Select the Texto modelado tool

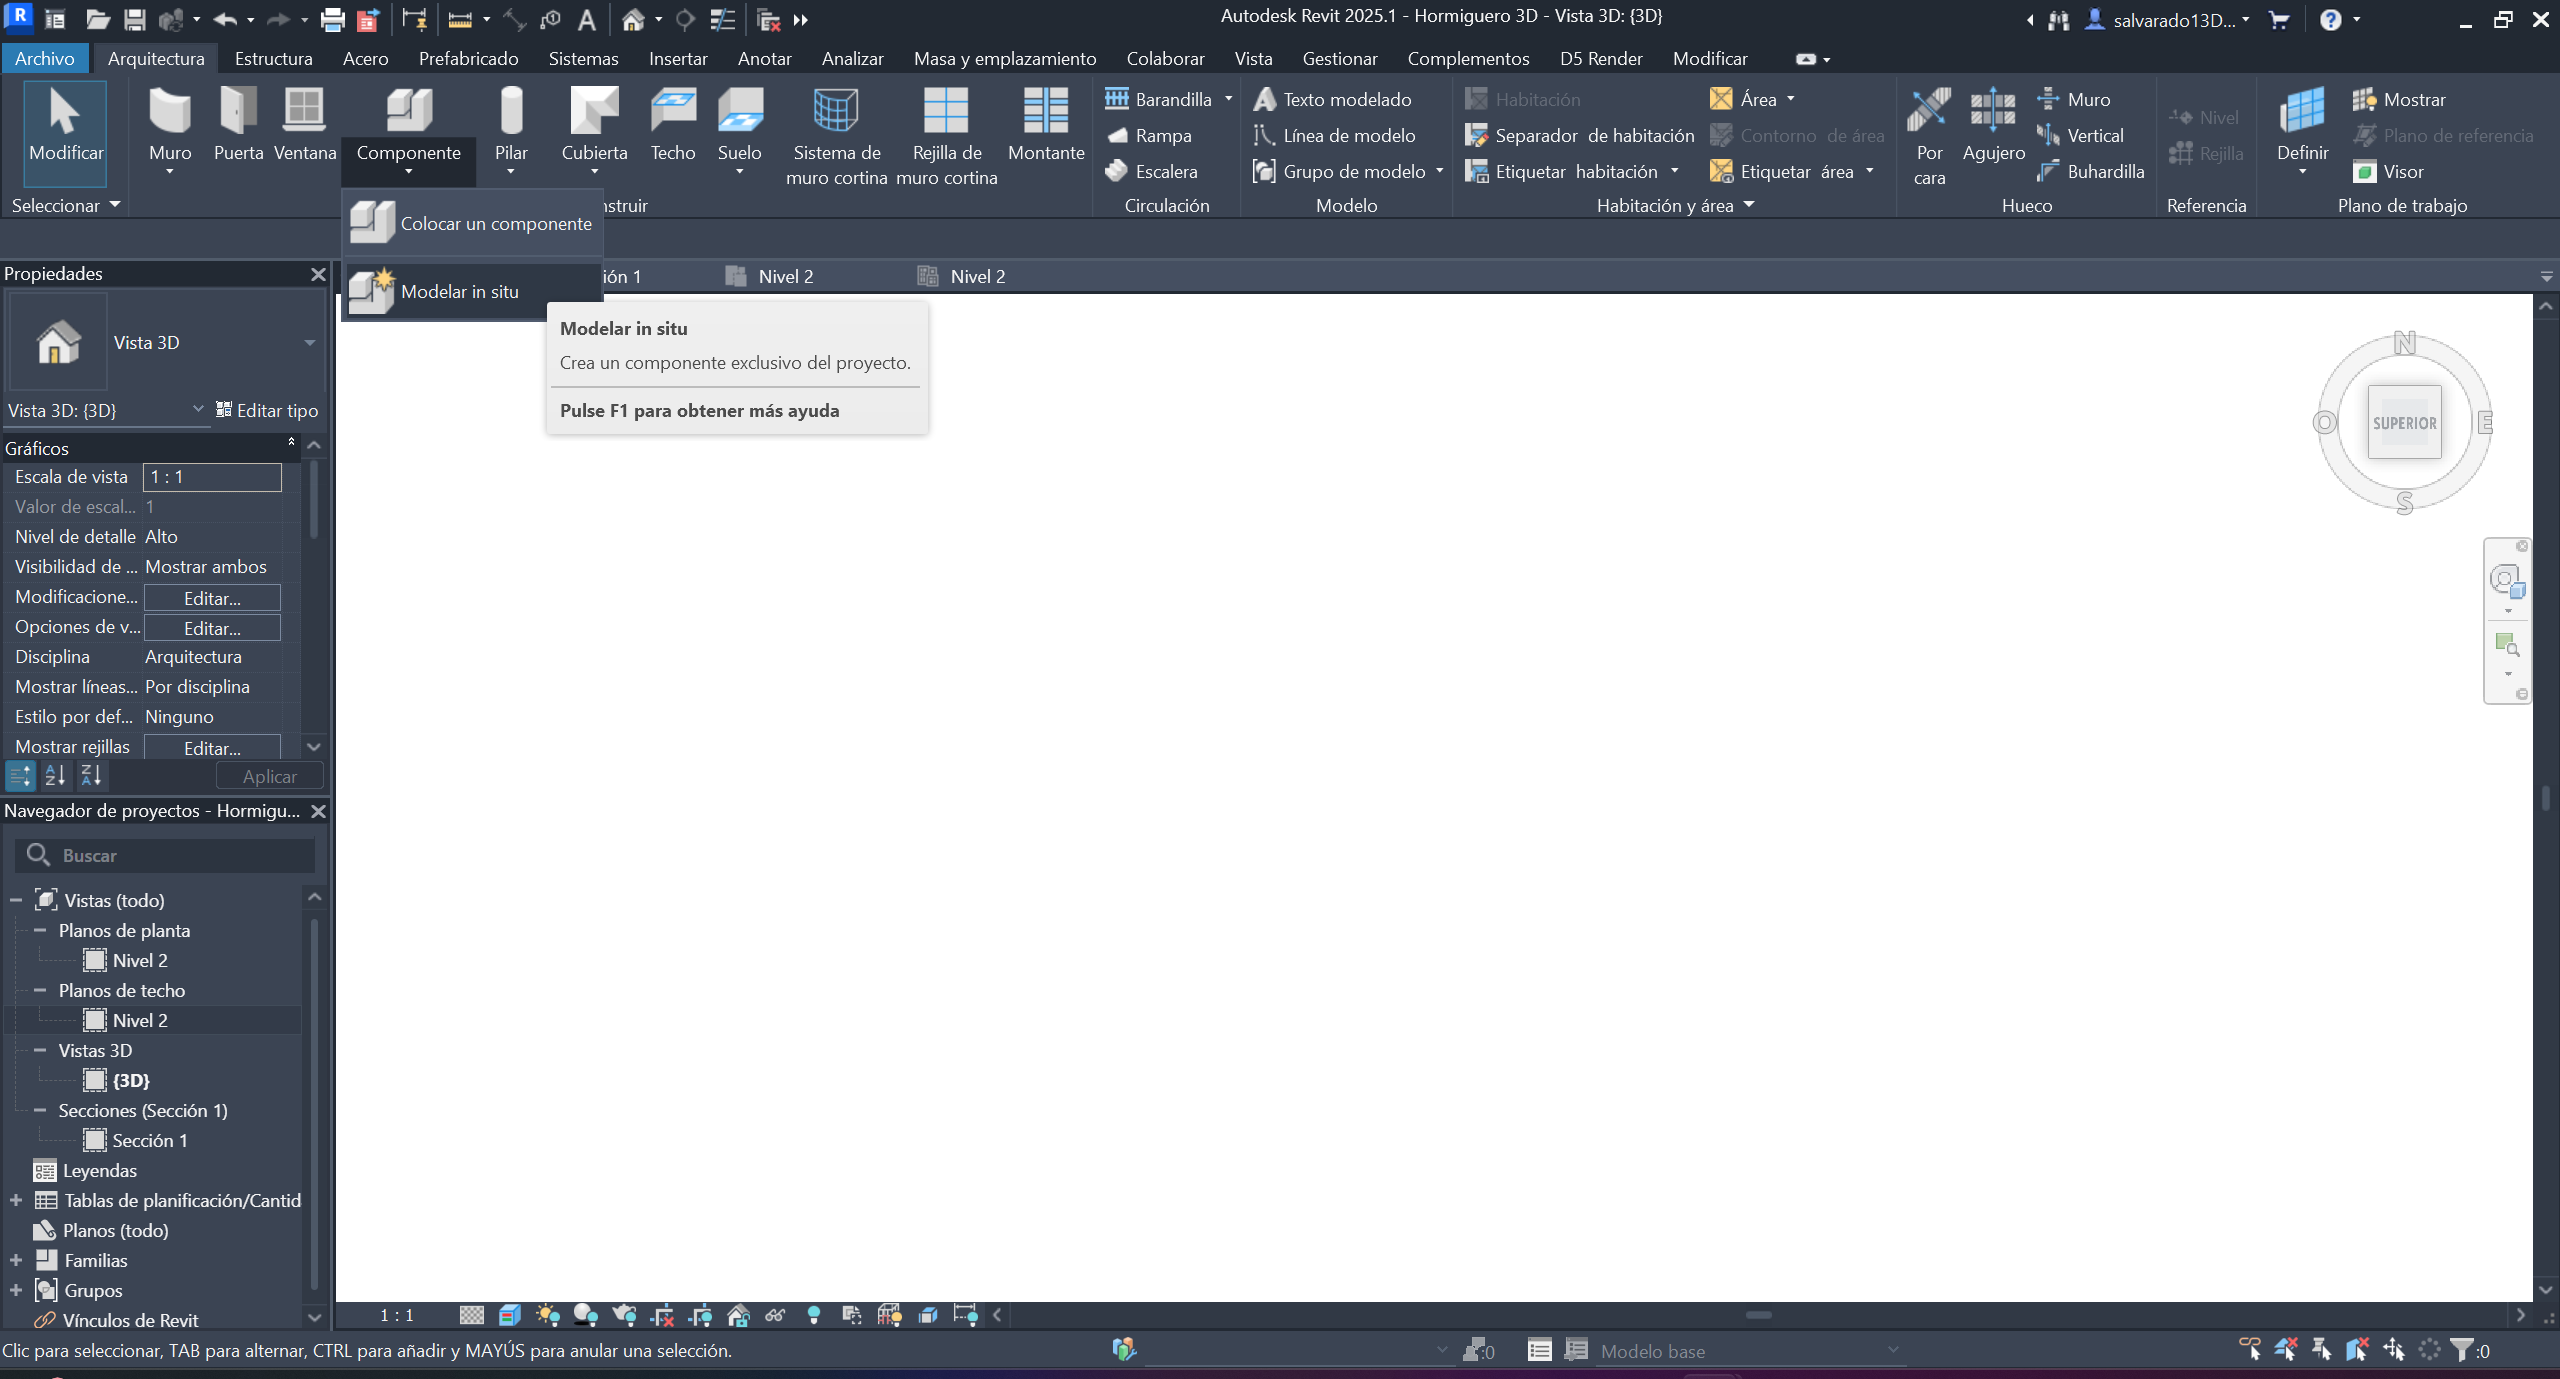pyautogui.click(x=1334, y=99)
